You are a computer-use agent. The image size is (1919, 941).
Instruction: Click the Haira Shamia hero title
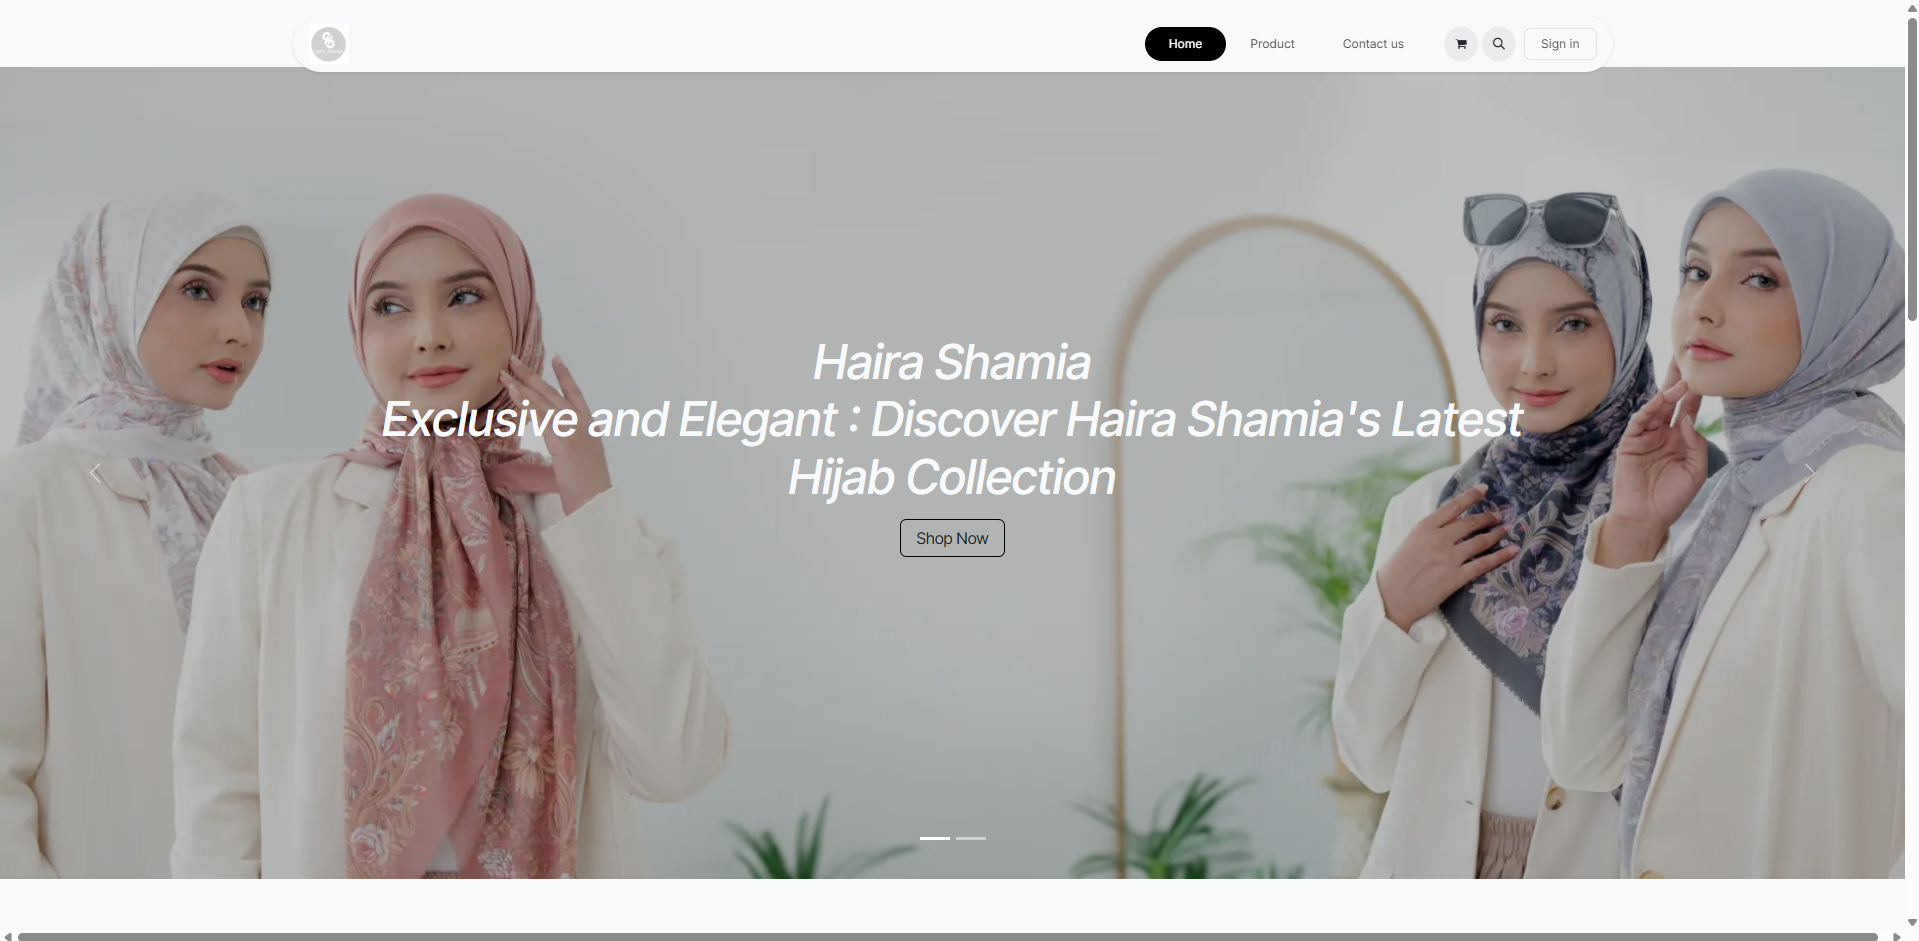[952, 362]
